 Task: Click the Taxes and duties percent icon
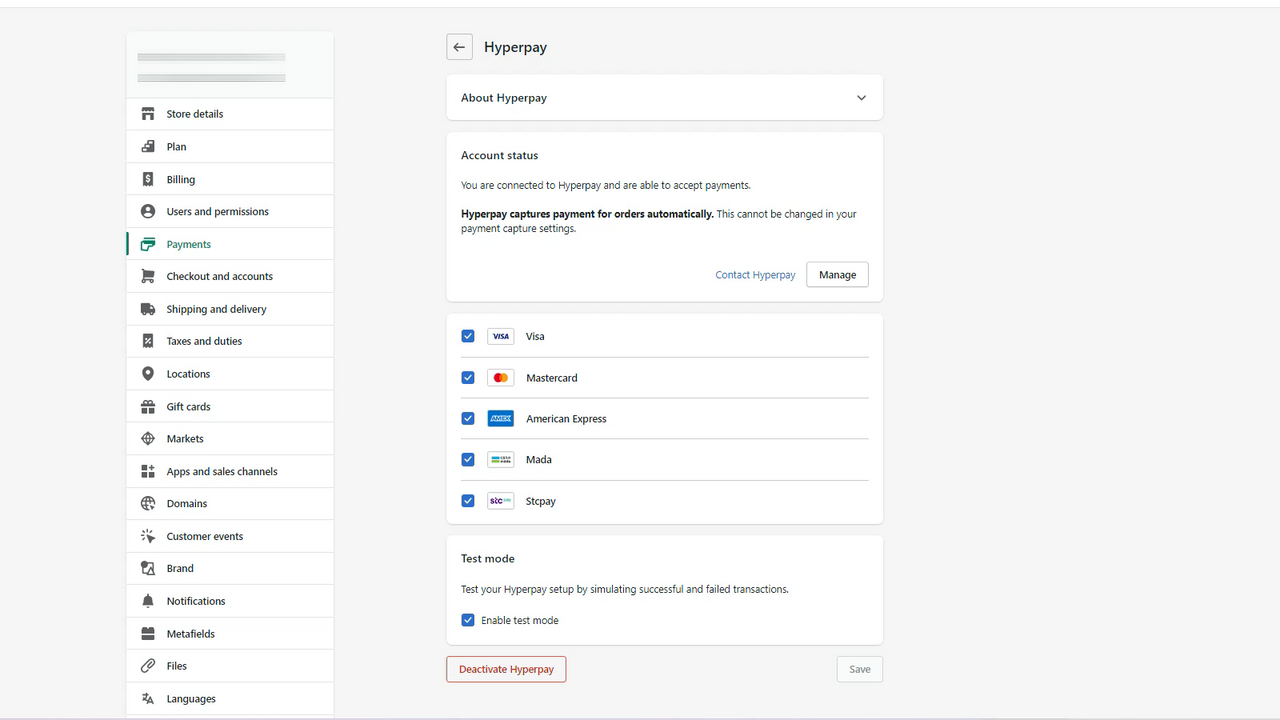[148, 341]
